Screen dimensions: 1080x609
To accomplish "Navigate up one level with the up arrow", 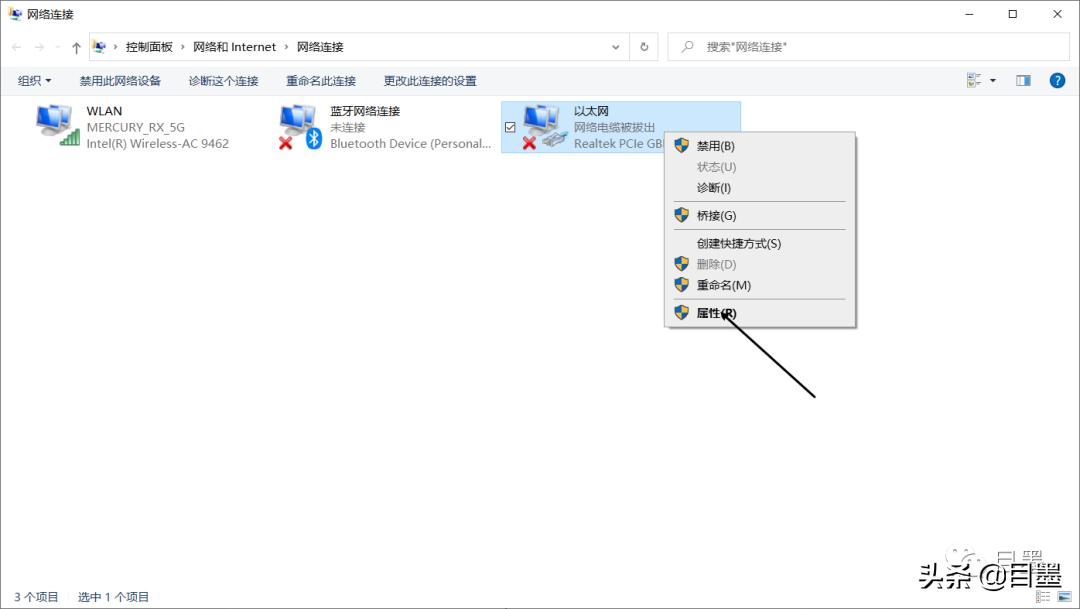I will click(x=76, y=46).
